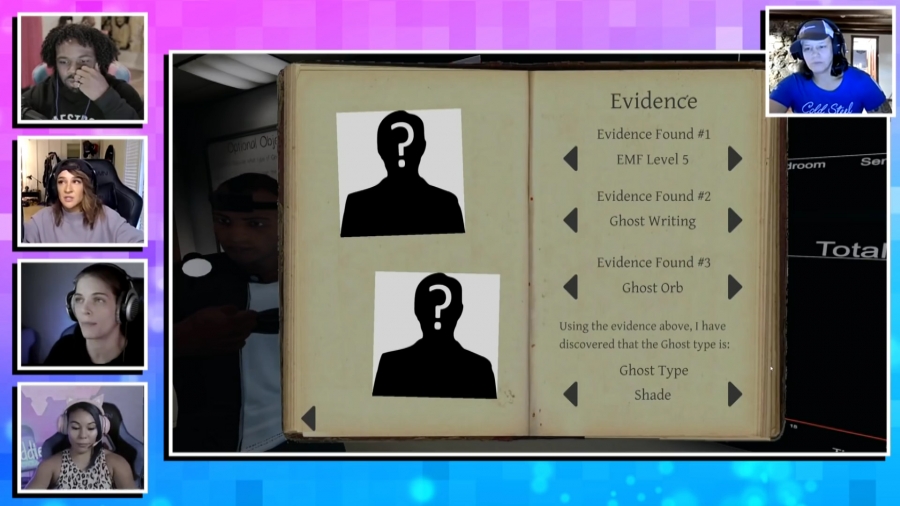Image resolution: width=900 pixels, height=506 pixels.
Task: Select the bottom unknown-person photo placeholder
Action: tap(436, 335)
